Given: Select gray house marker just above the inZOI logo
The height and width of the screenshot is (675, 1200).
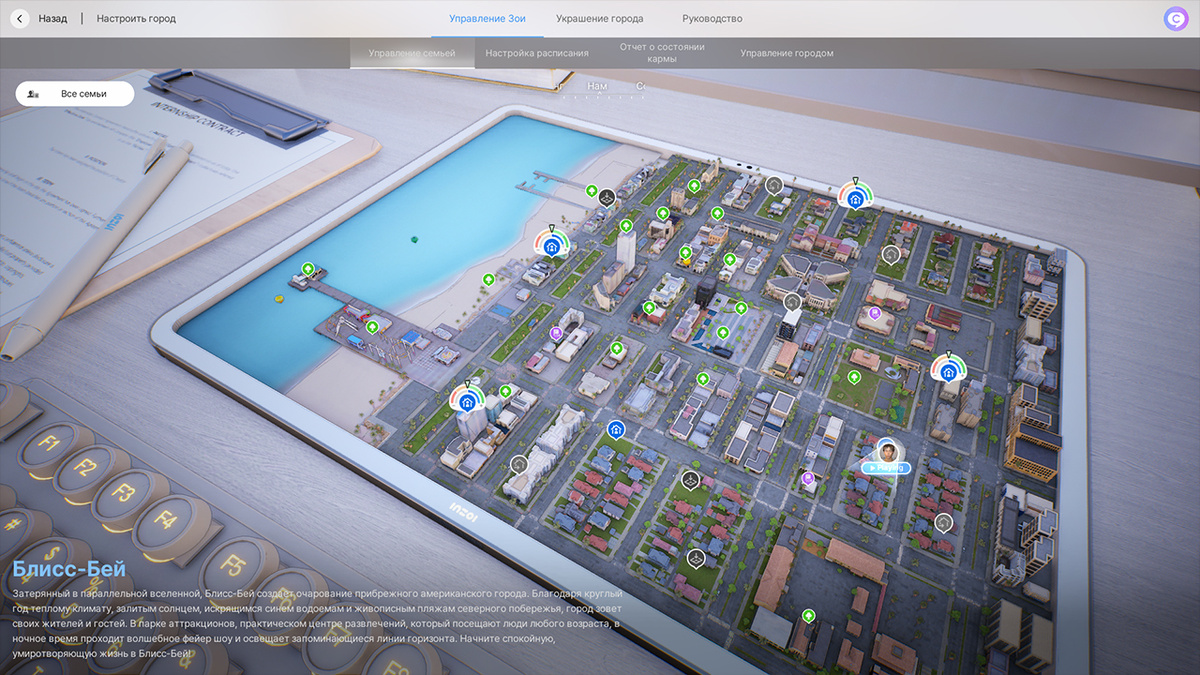Looking at the screenshot, I should coord(518,464).
